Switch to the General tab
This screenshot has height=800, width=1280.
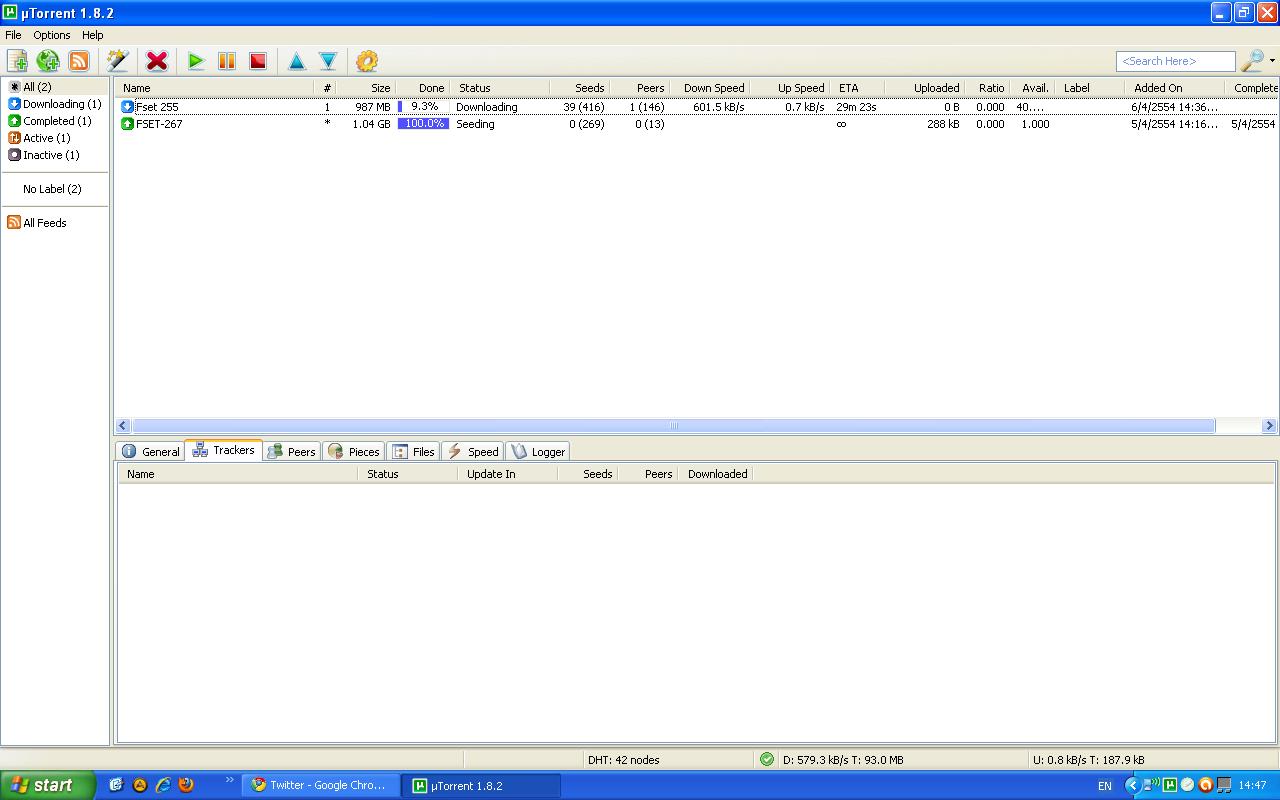[x=151, y=452]
